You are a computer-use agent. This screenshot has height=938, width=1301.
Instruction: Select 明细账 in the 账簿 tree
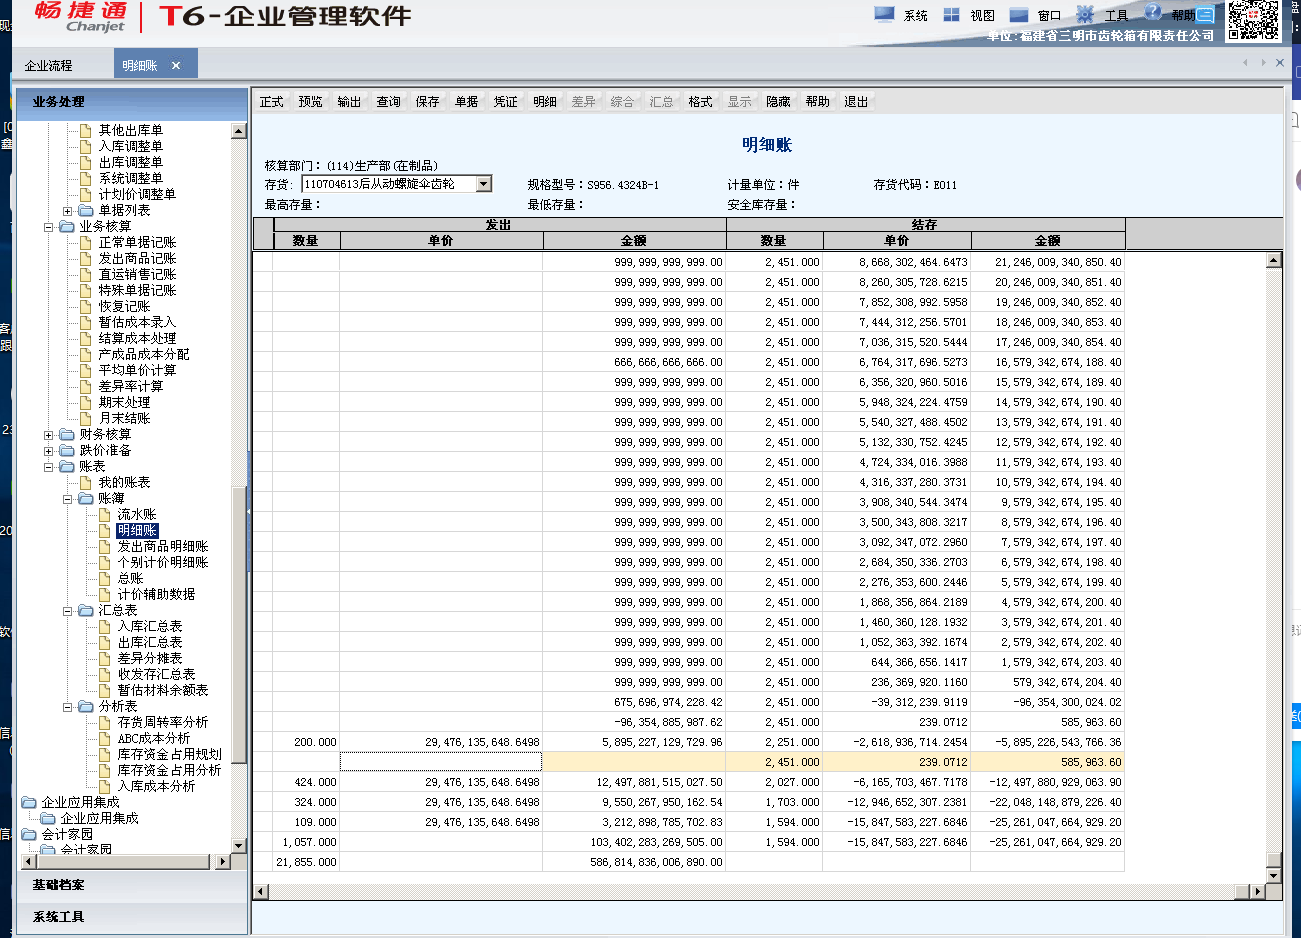[137, 530]
